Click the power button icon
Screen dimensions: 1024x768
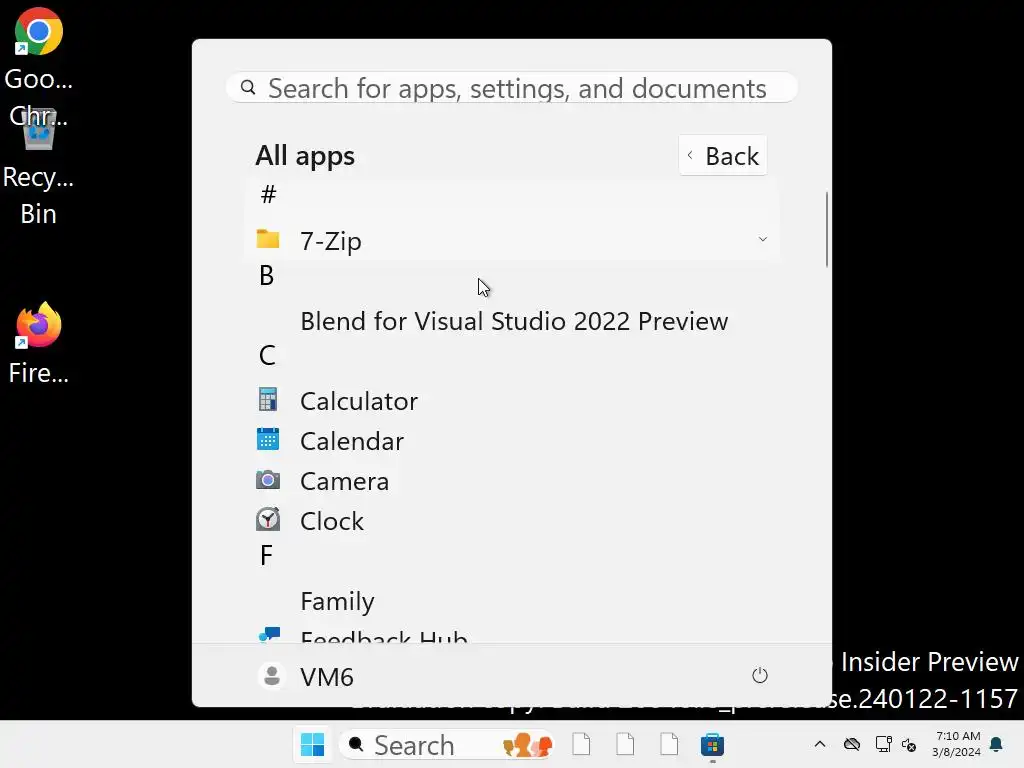click(x=760, y=676)
